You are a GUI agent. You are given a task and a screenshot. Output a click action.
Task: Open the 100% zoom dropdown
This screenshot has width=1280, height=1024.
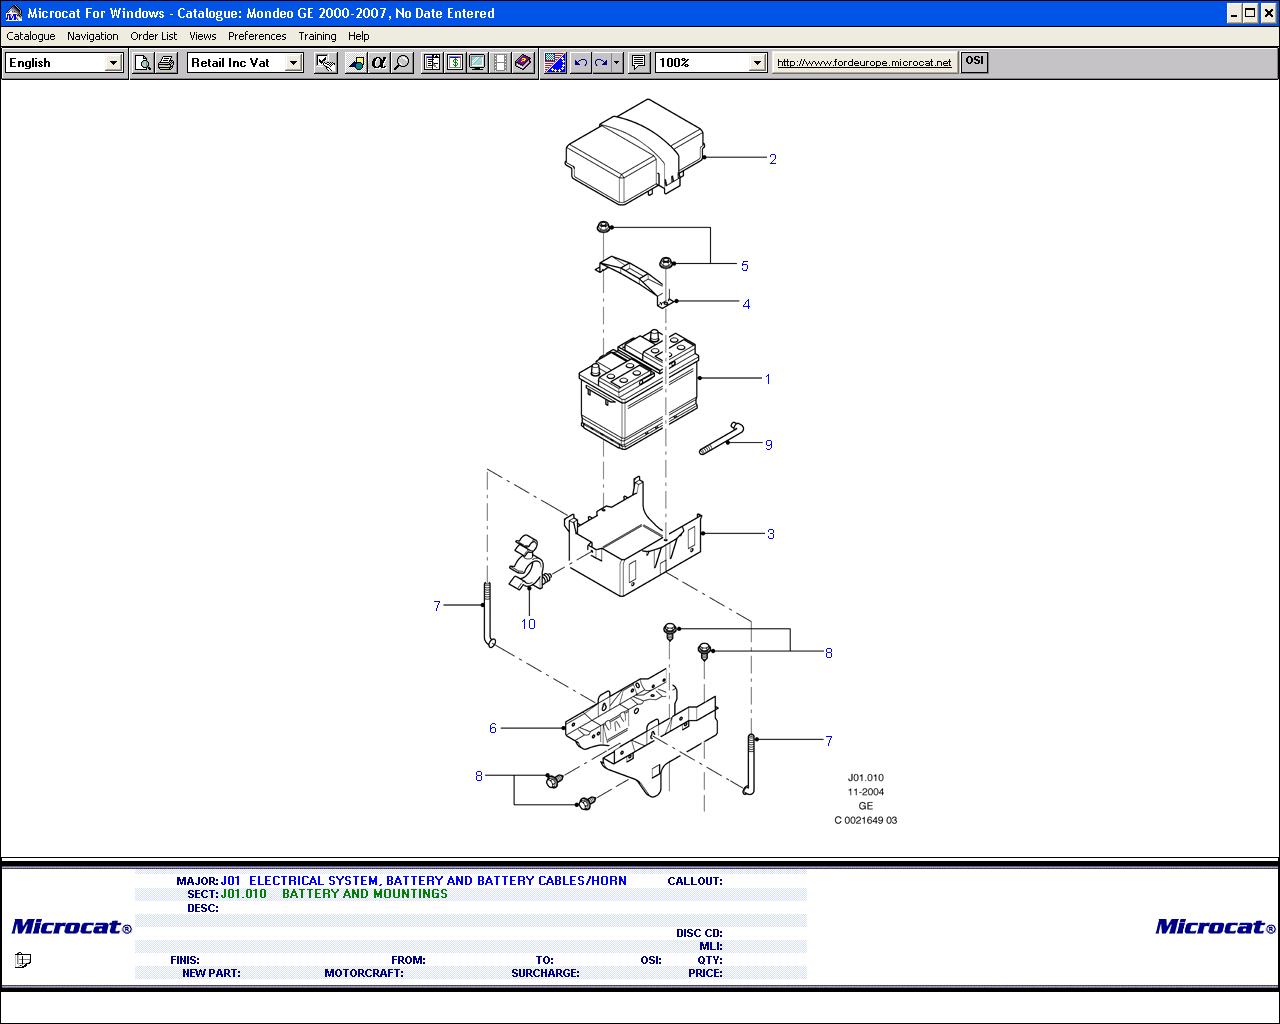click(757, 63)
